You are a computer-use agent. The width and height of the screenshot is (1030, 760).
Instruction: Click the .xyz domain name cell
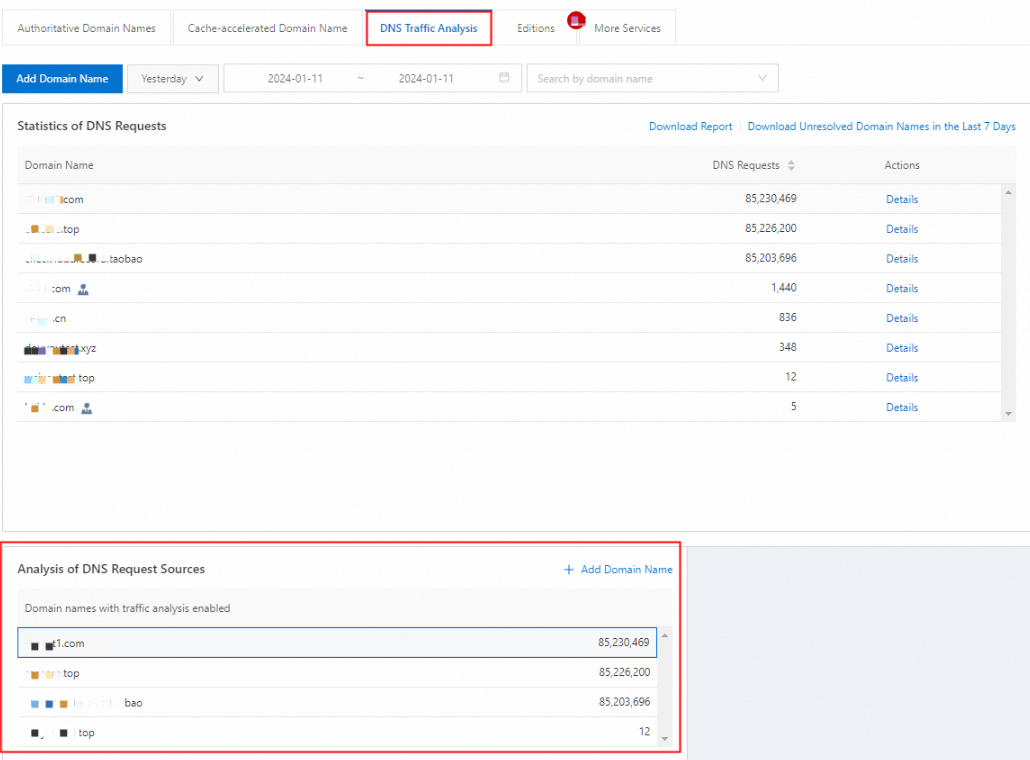pos(60,348)
